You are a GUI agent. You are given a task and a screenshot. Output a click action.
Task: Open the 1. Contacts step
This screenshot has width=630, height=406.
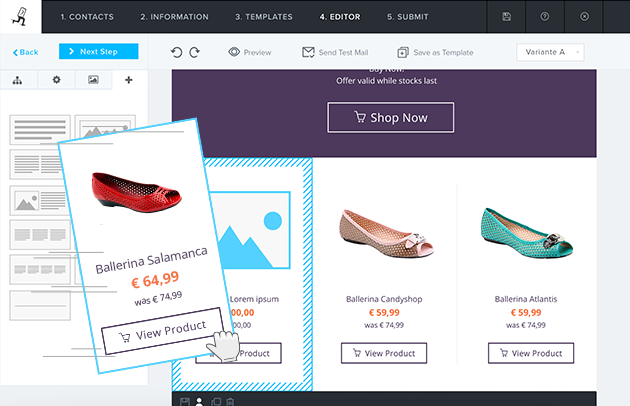pyautogui.click(x=87, y=17)
